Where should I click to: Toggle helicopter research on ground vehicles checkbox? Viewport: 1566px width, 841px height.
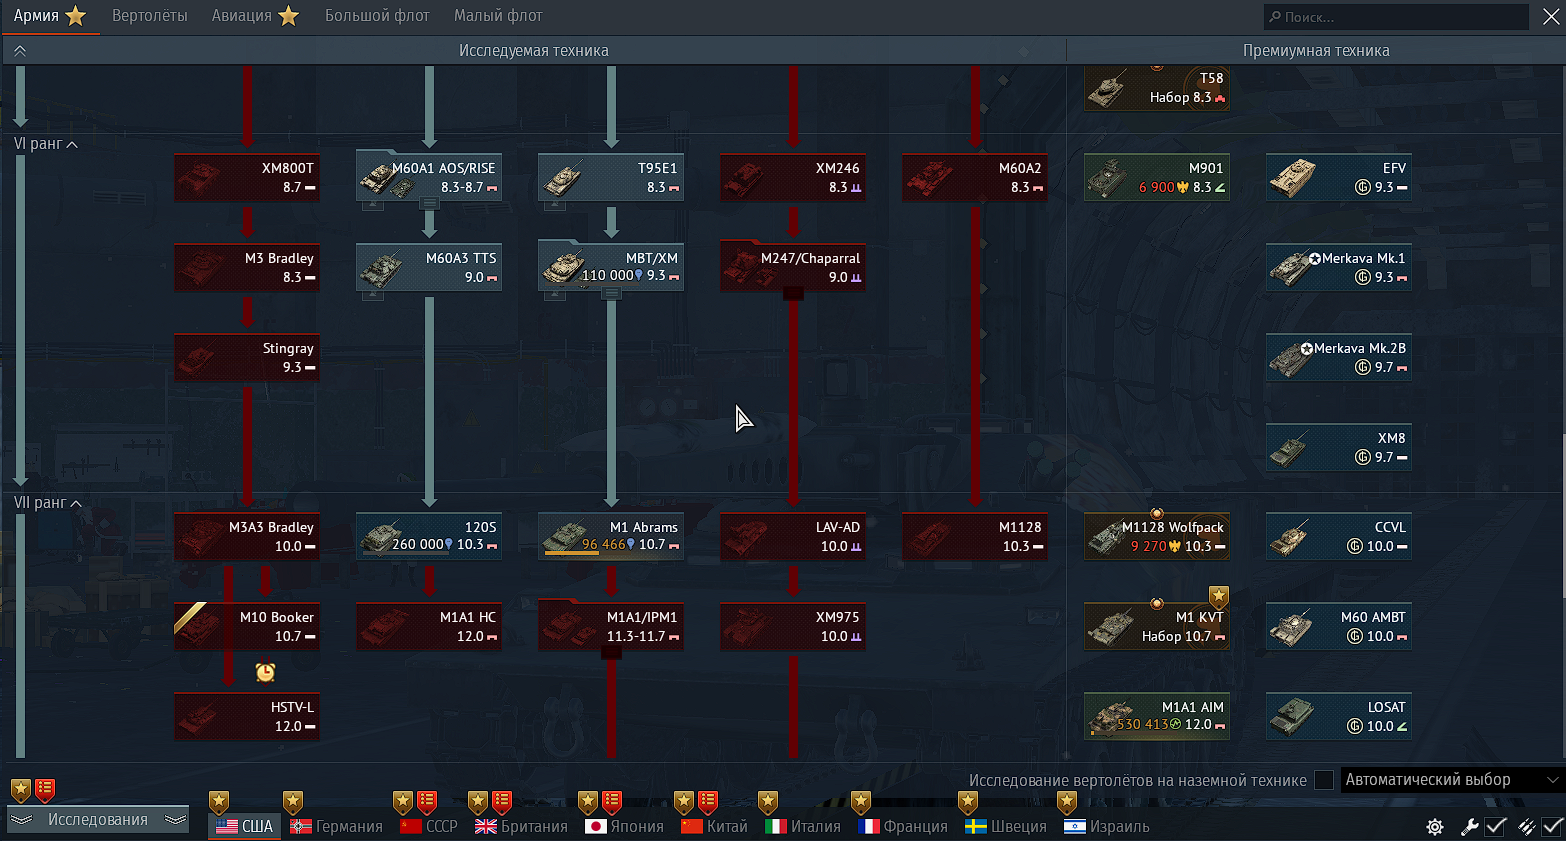tap(1324, 780)
